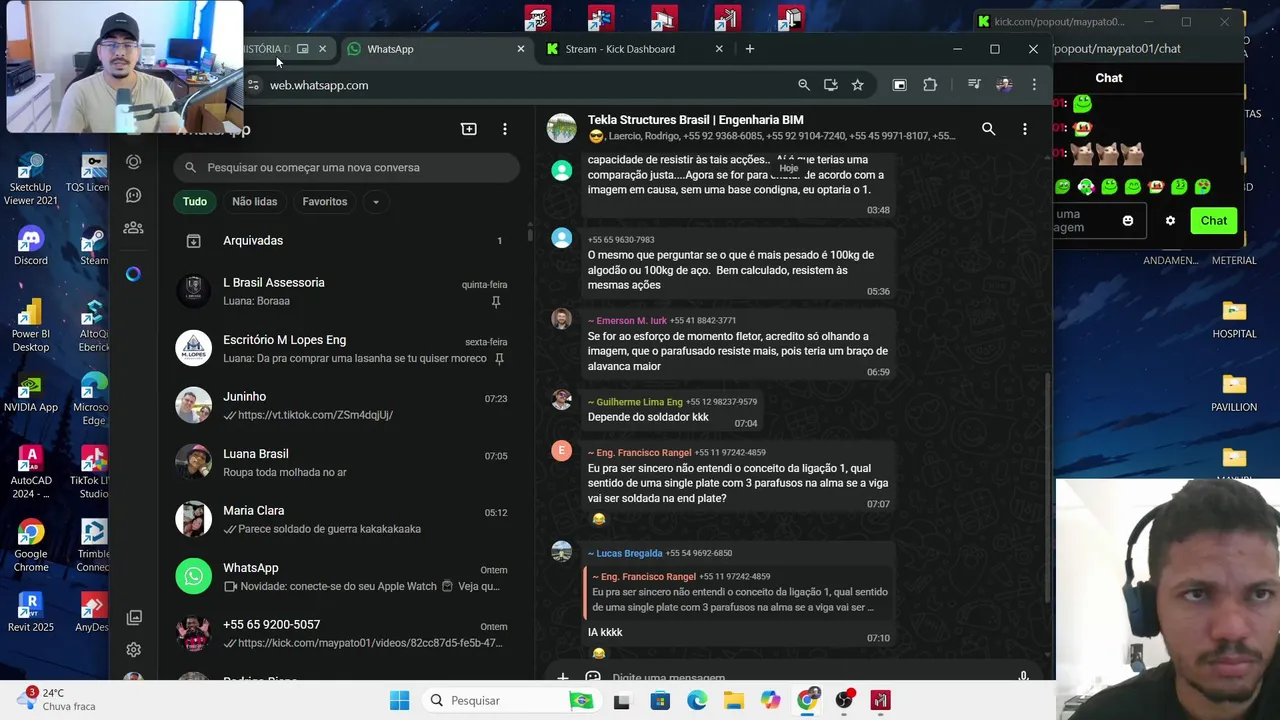Viewport: 1280px width, 720px height.
Task: Open the Tekla Structures Brasil group avatar
Action: coord(562,128)
